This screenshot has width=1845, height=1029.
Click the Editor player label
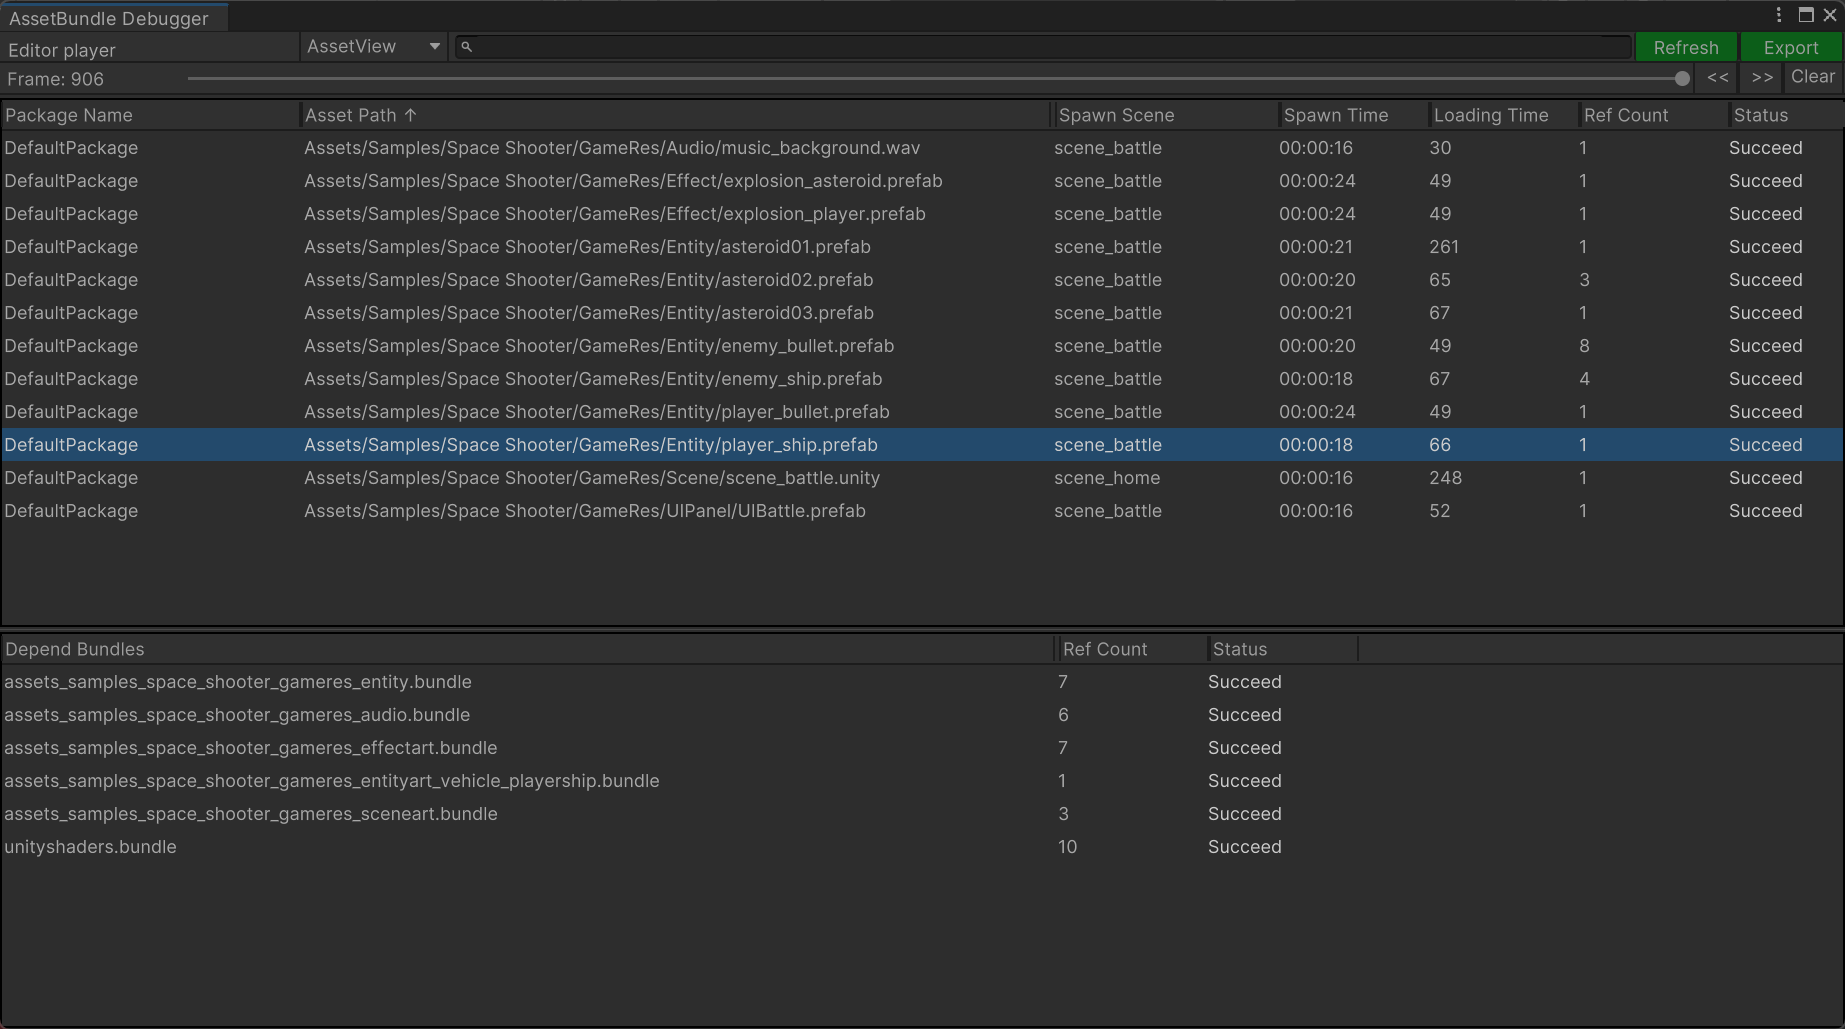[x=62, y=50]
